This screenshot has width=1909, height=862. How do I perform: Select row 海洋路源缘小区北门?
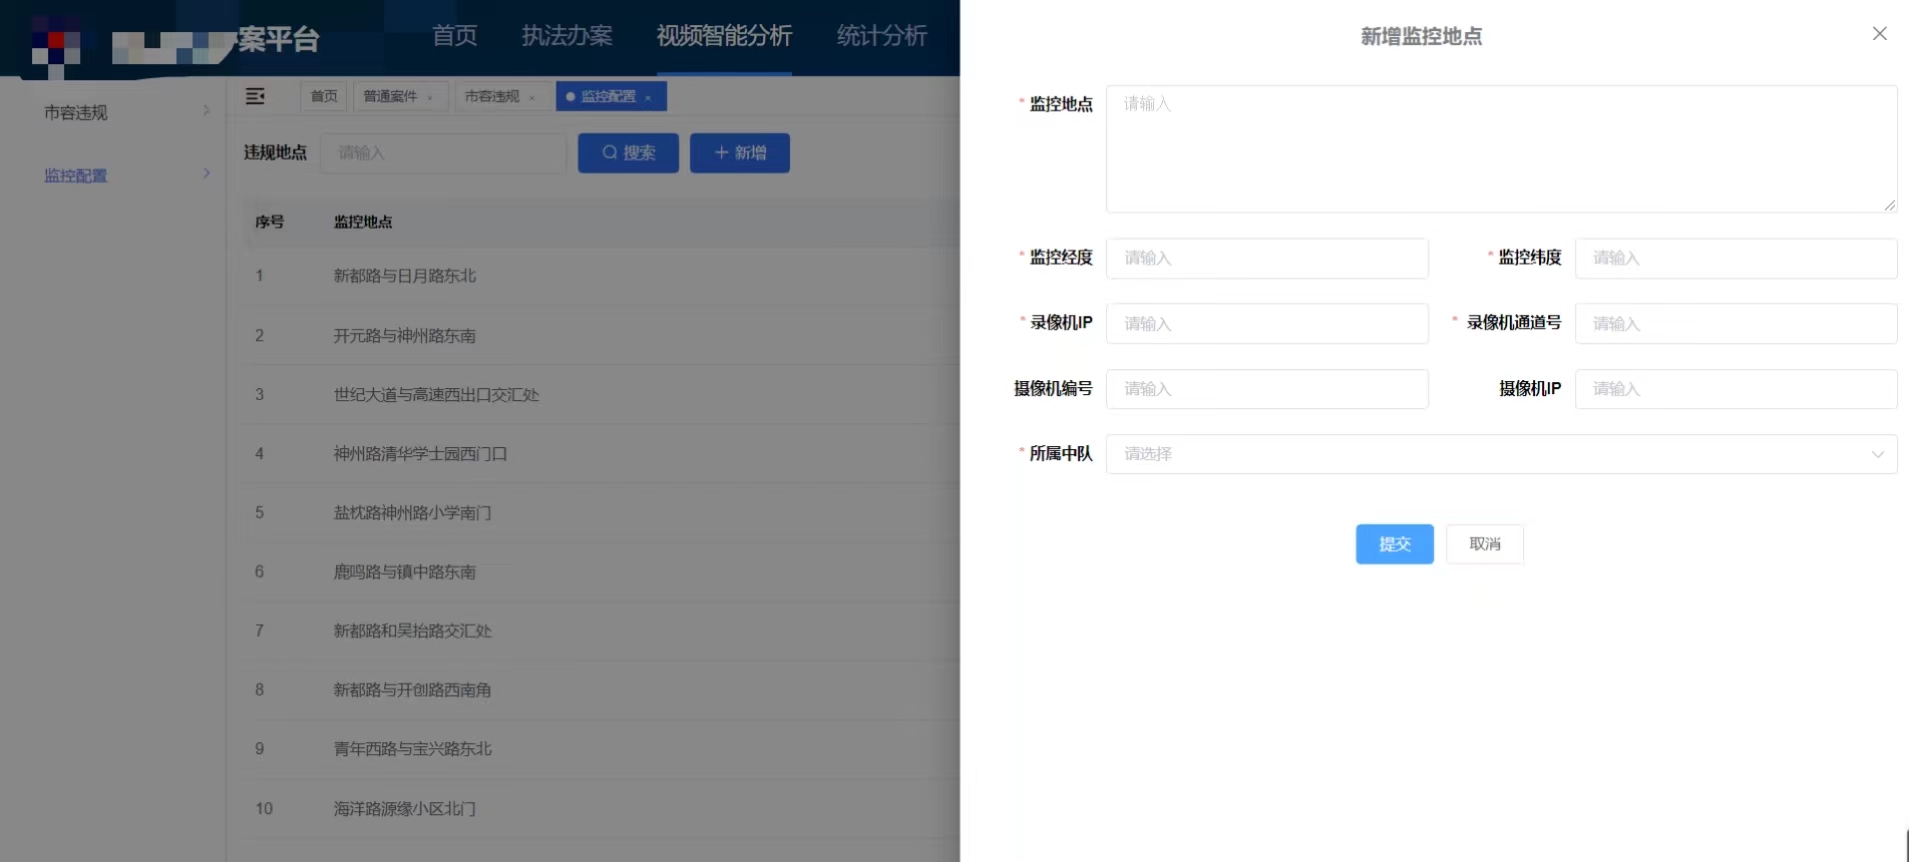pos(598,808)
